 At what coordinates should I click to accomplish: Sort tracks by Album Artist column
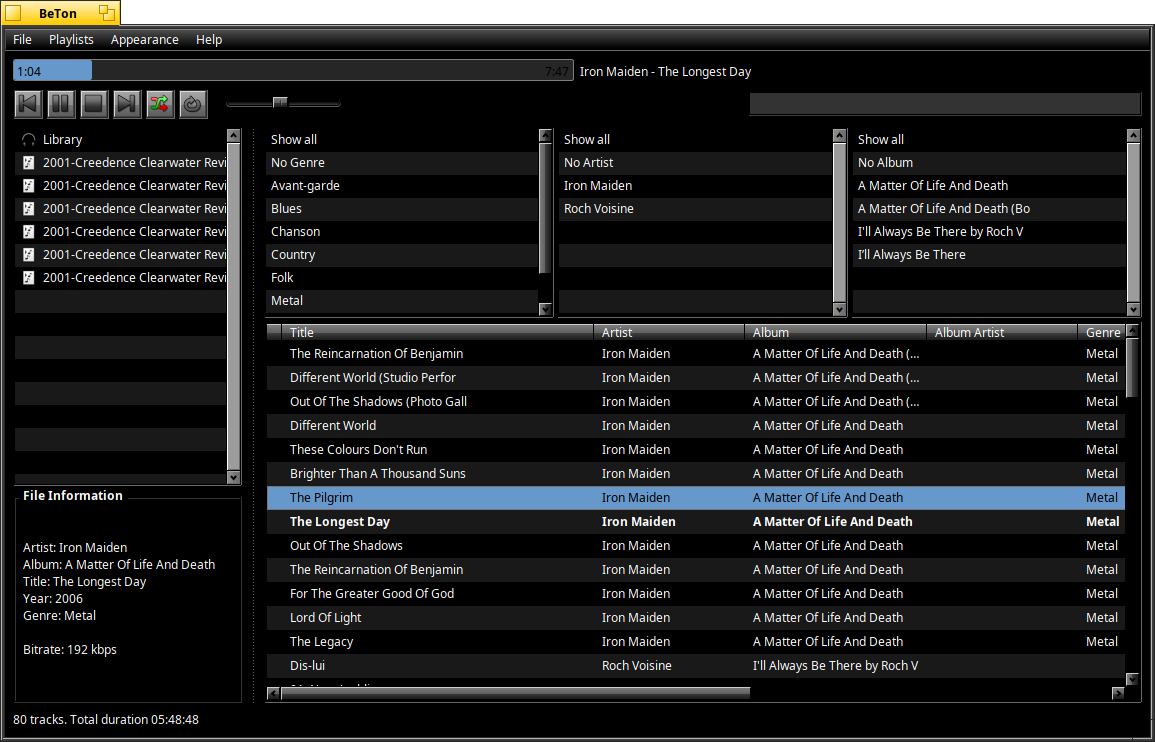969,332
